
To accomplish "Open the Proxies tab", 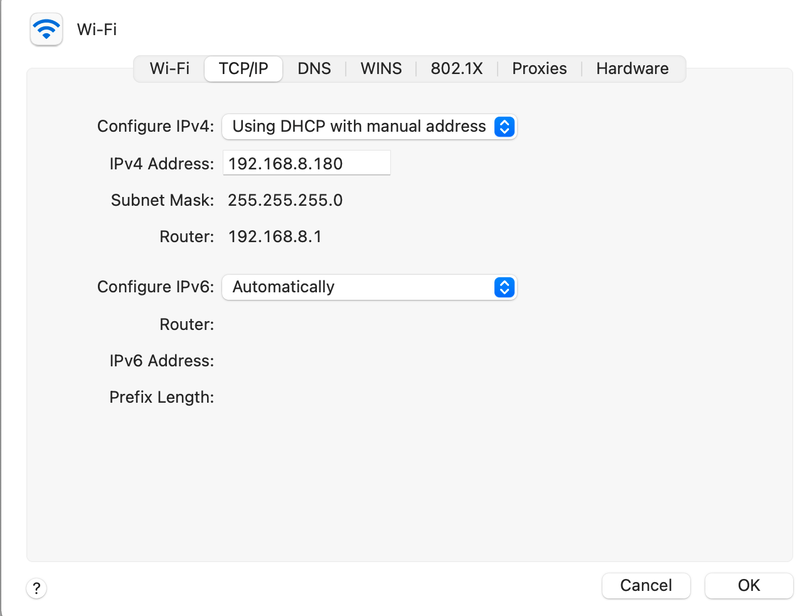I will coord(539,69).
